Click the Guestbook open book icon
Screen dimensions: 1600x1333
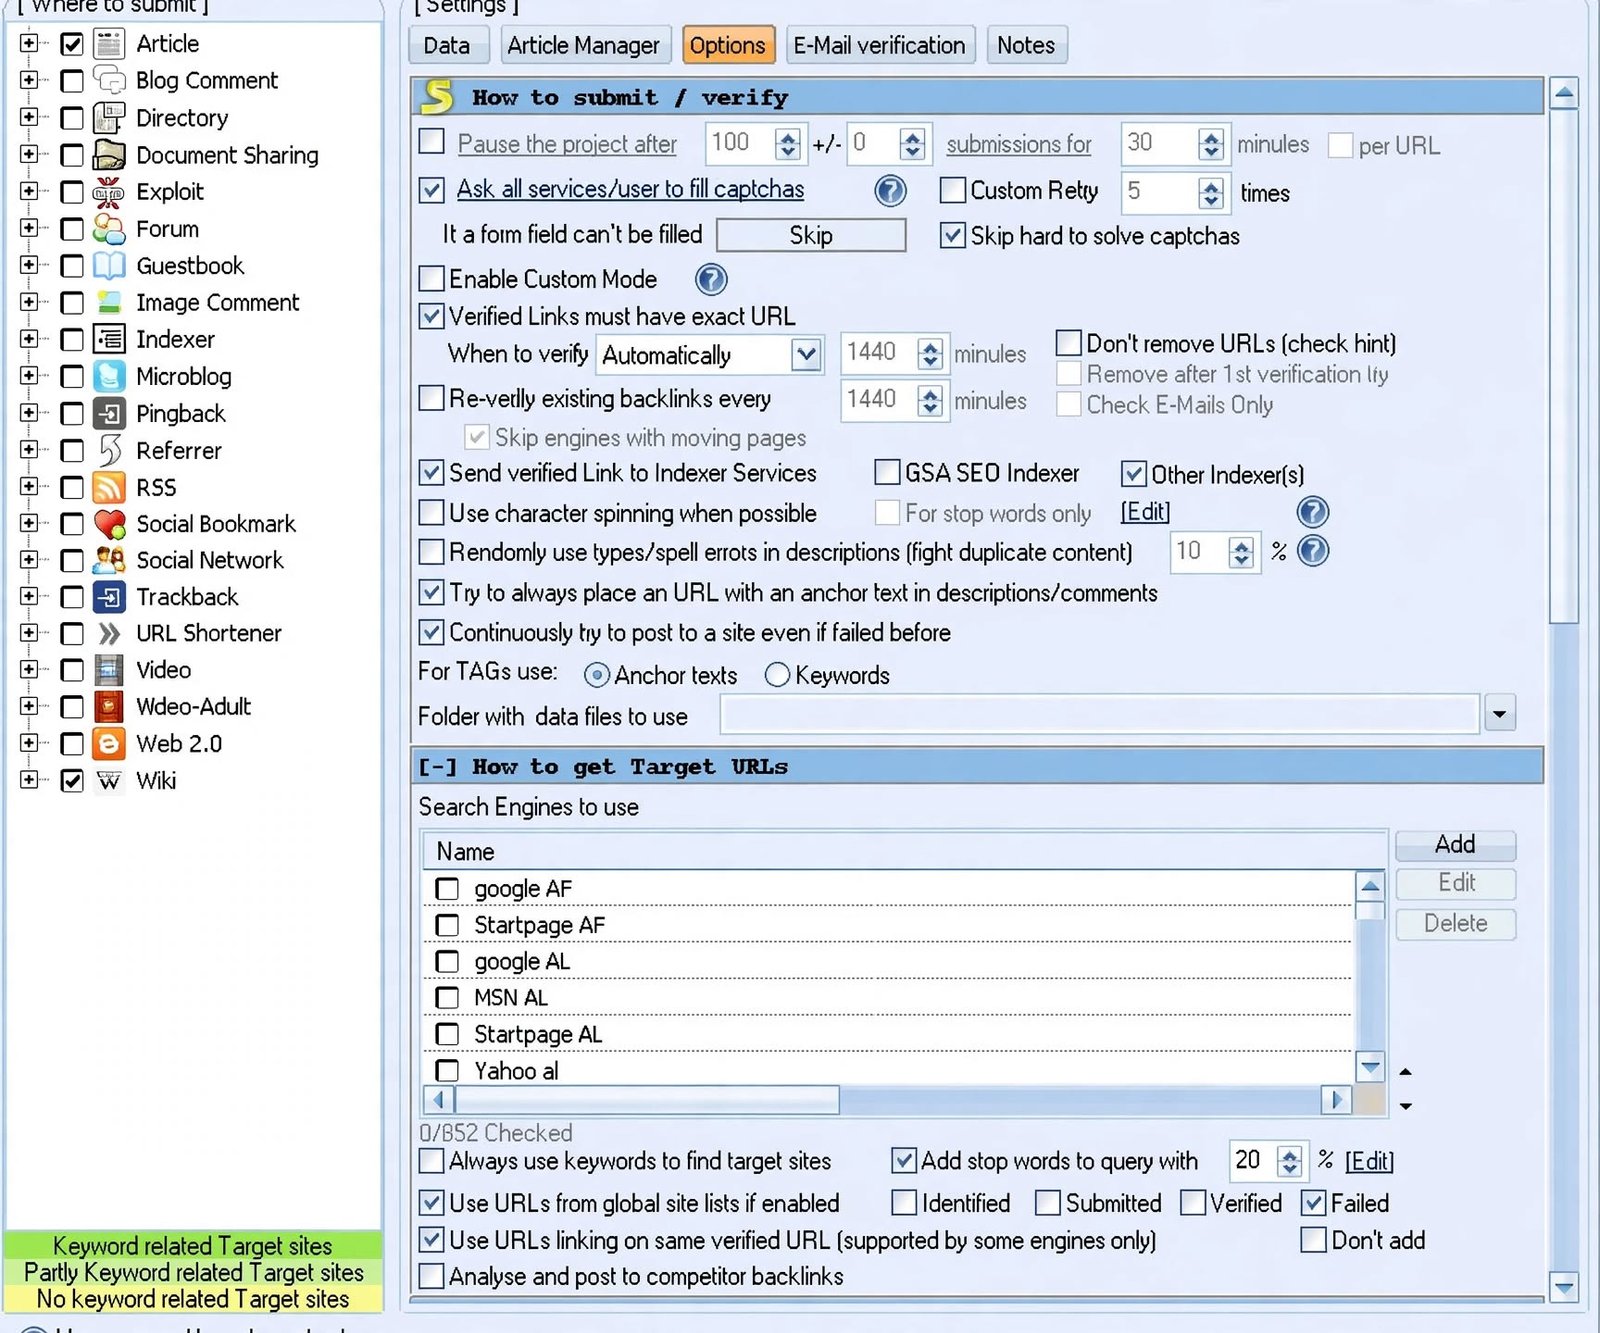click(108, 266)
